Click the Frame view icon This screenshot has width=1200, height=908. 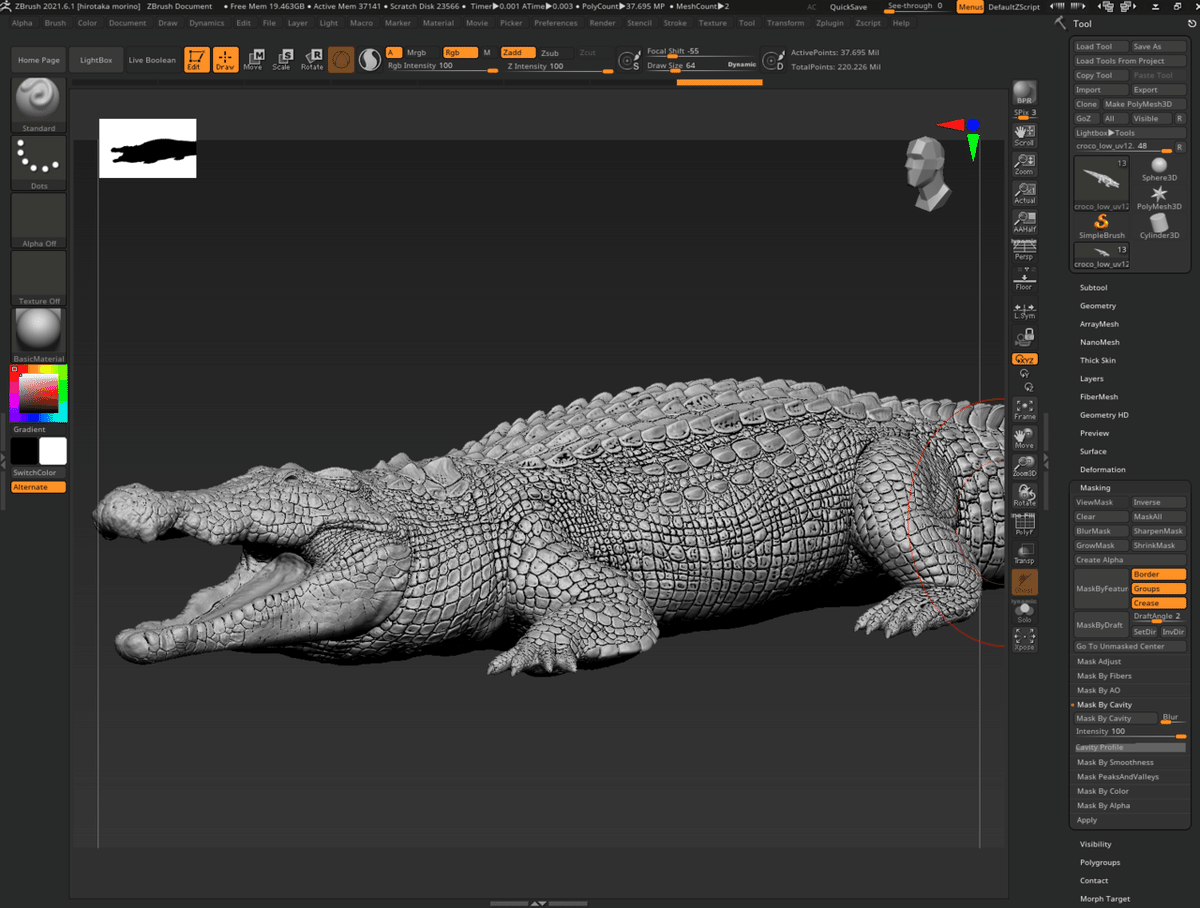pos(1024,409)
